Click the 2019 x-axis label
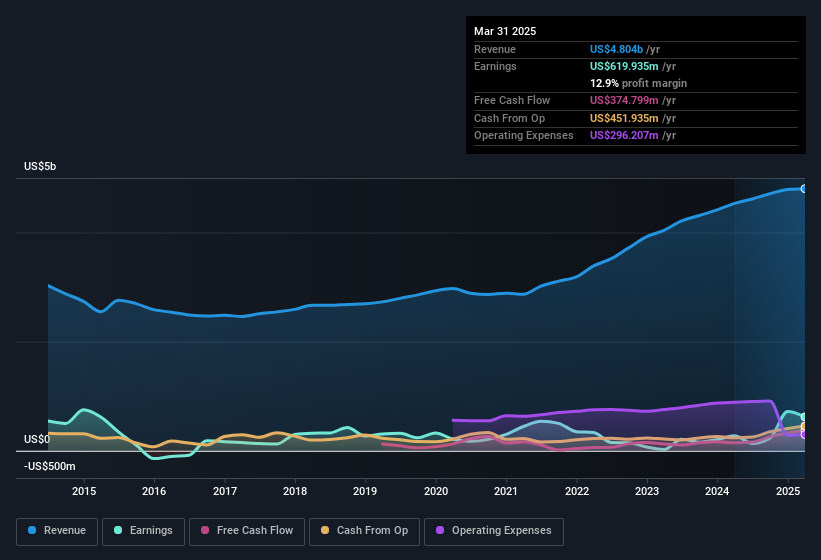This screenshot has width=821, height=560. (365, 491)
